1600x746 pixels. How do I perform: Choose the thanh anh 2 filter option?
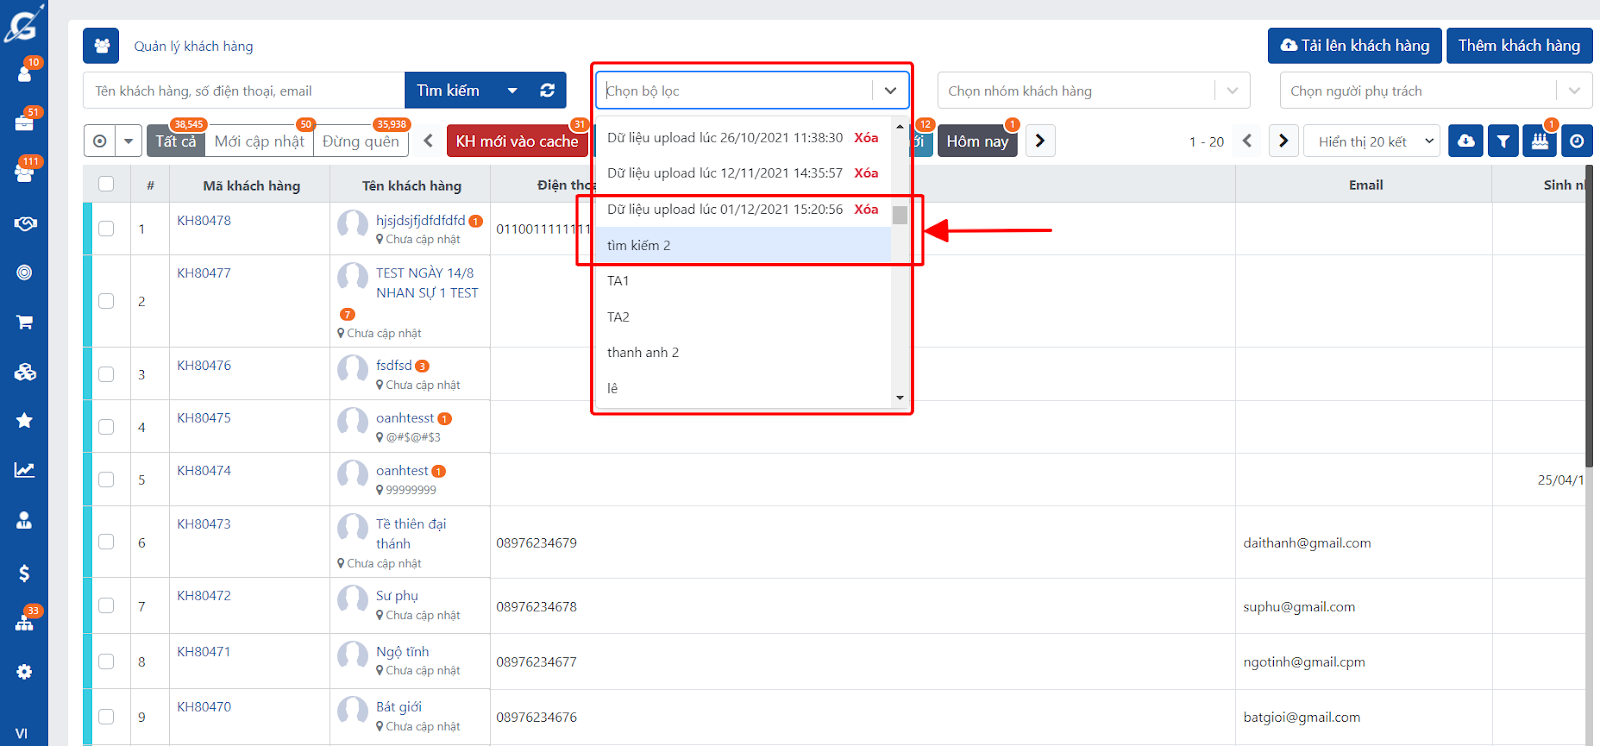click(x=743, y=352)
